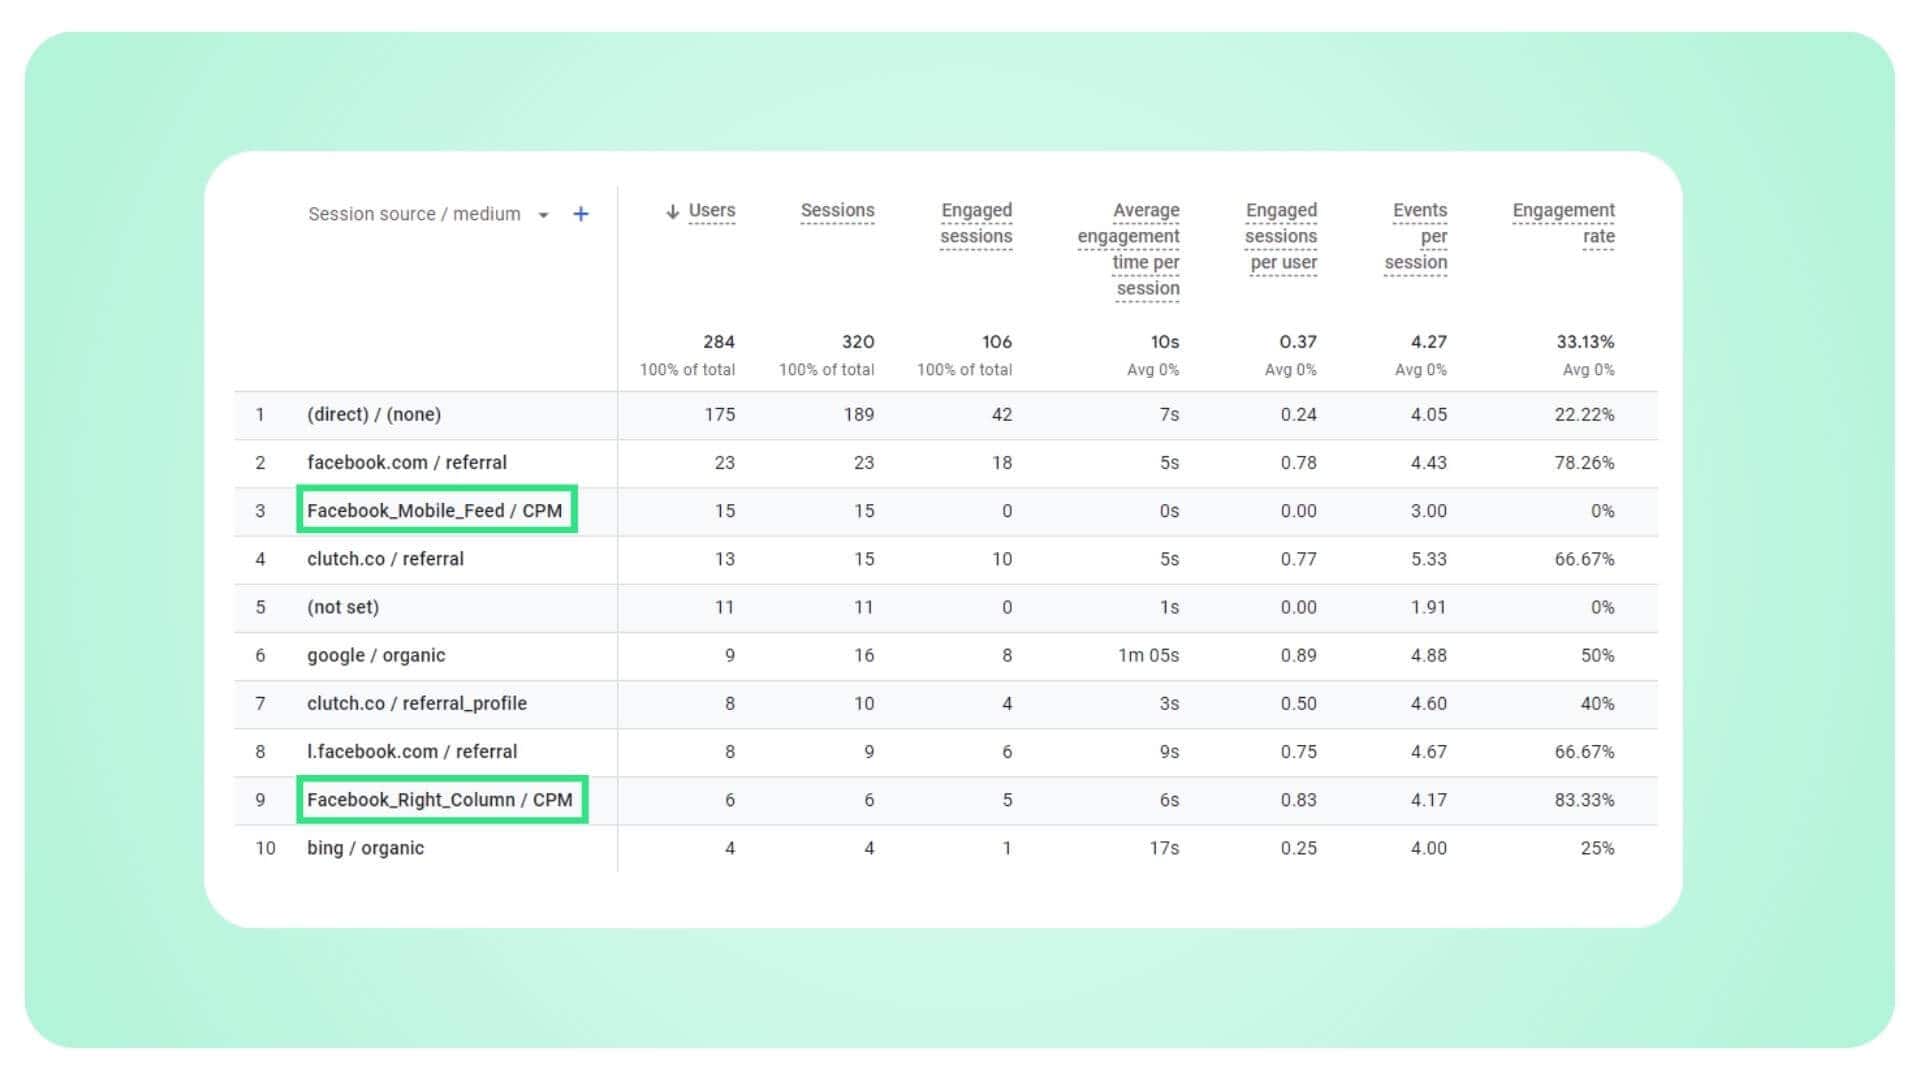Select the bing / organic source entry
The image size is (1920, 1080).
[365, 847]
